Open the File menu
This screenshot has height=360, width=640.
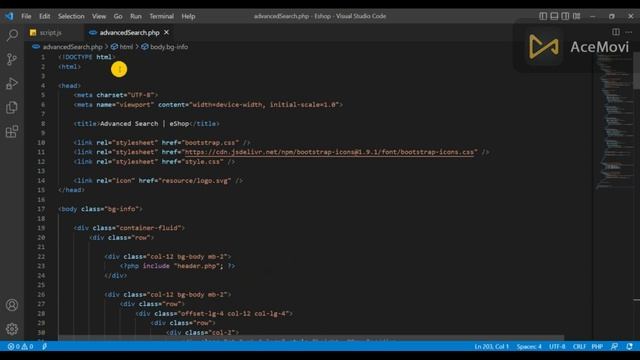pyautogui.click(x=26, y=16)
